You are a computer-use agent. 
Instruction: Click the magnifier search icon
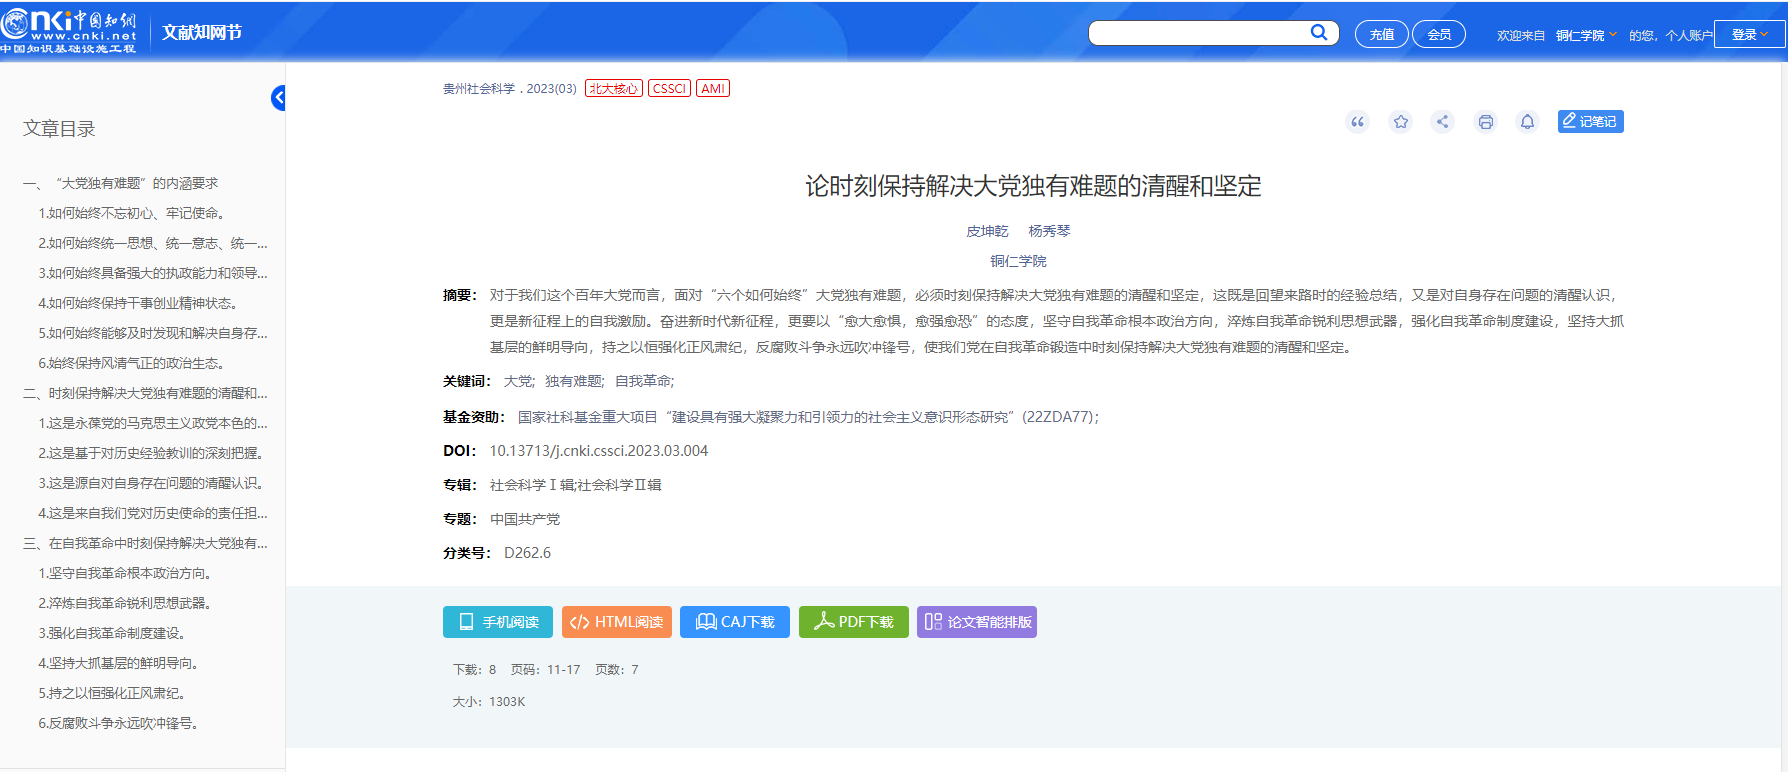(1319, 33)
